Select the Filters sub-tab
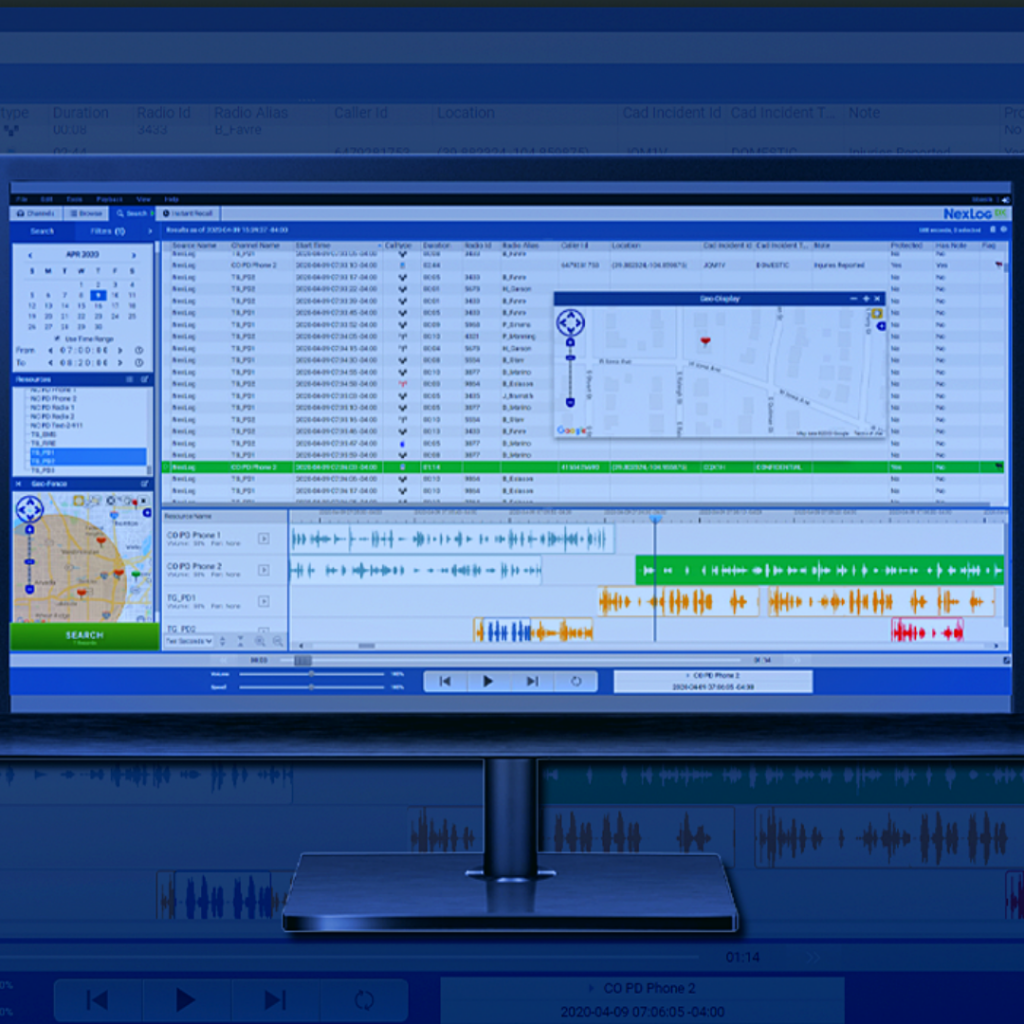 pos(108,231)
